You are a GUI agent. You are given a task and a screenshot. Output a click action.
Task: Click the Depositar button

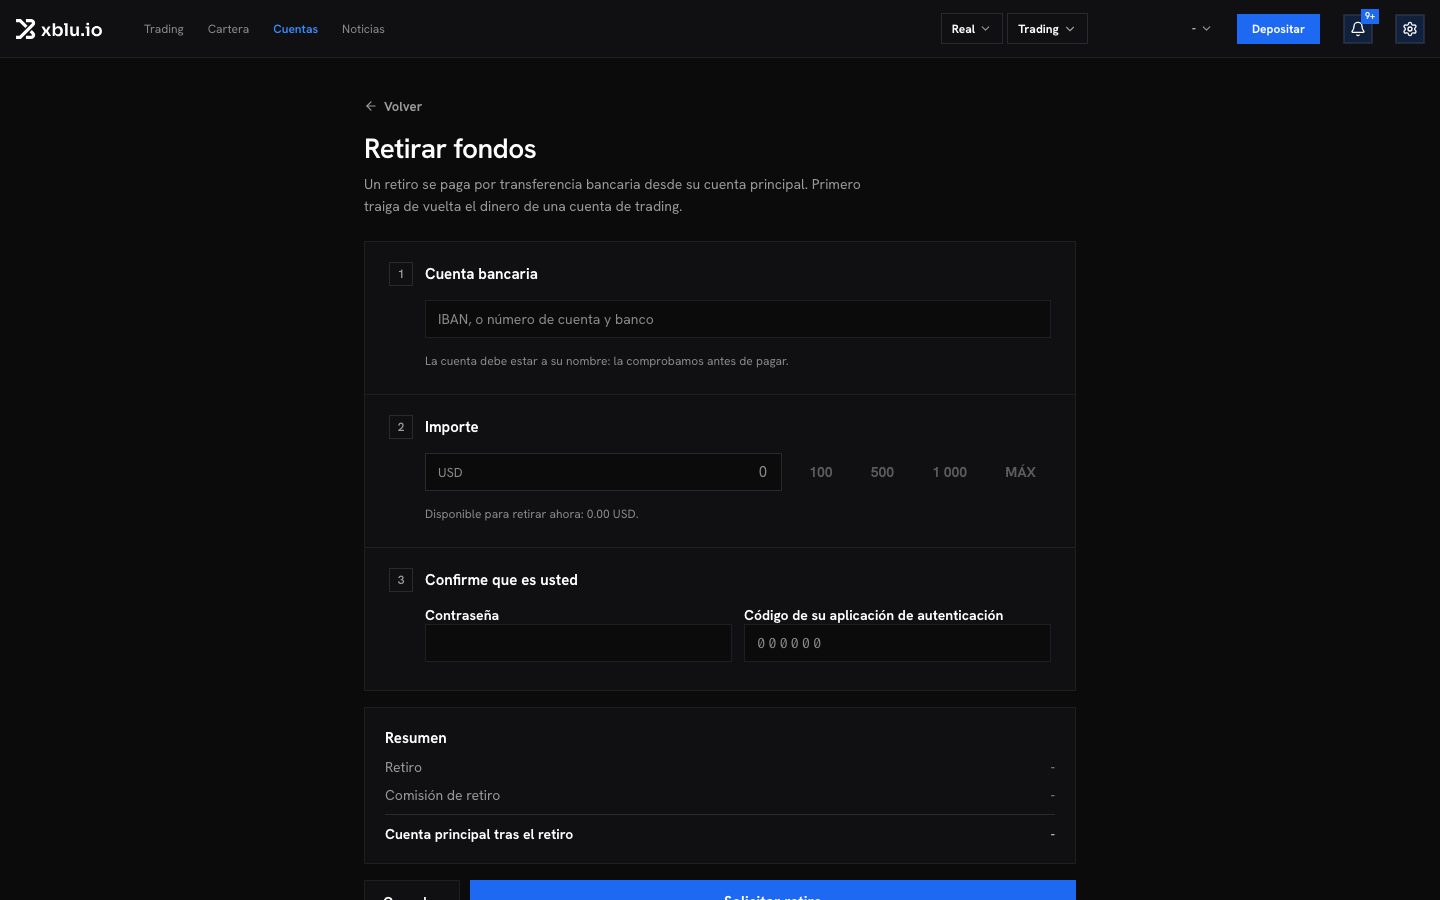pyautogui.click(x=1278, y=29)
